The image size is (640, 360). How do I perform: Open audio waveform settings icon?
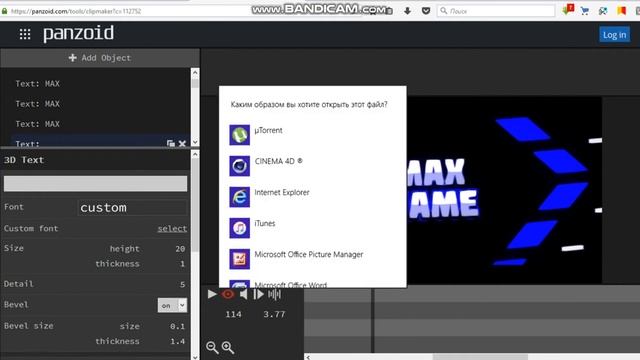coord(274,294)
